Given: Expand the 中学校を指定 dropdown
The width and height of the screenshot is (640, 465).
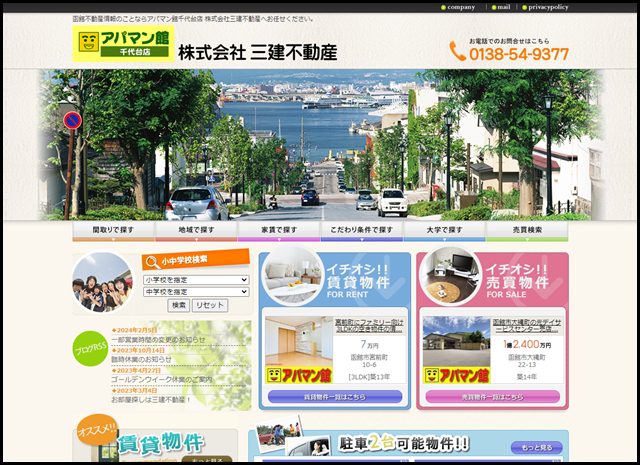Looking at the screenshot, I should click(196, 292).
